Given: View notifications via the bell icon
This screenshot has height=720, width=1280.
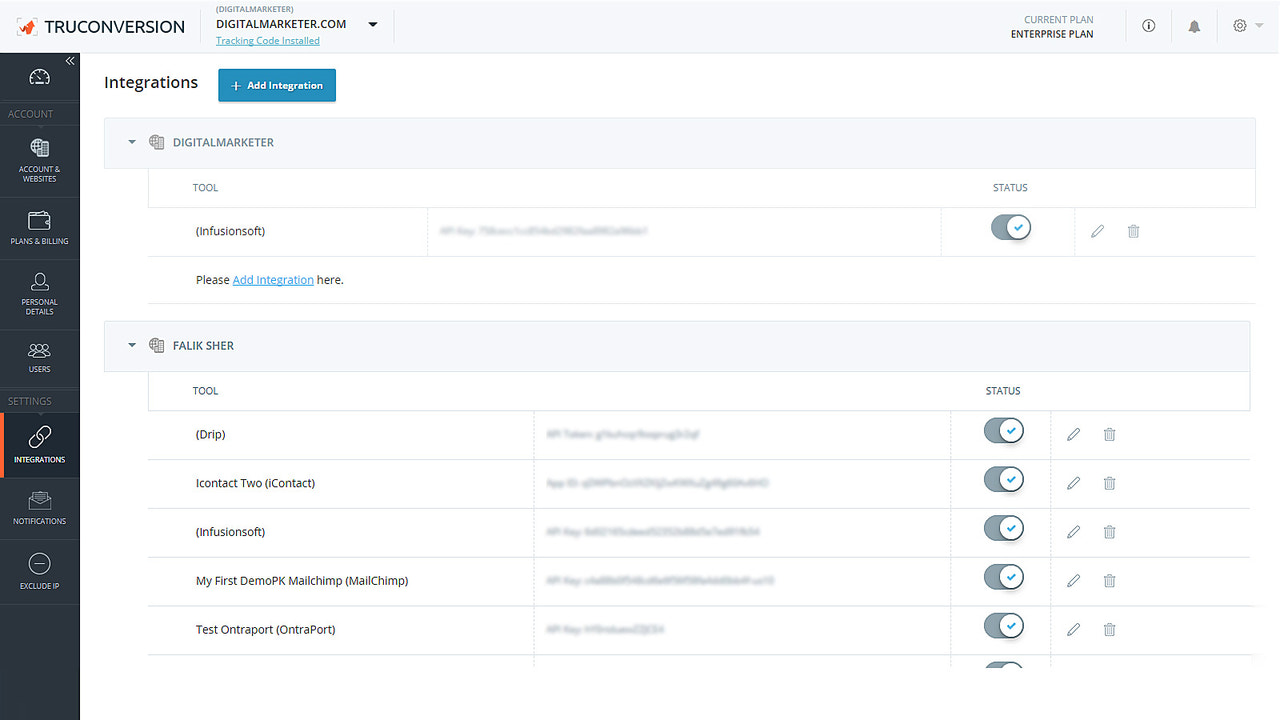Looking at the screenshot, I should pyautogui.click(x=1194, y=25).
